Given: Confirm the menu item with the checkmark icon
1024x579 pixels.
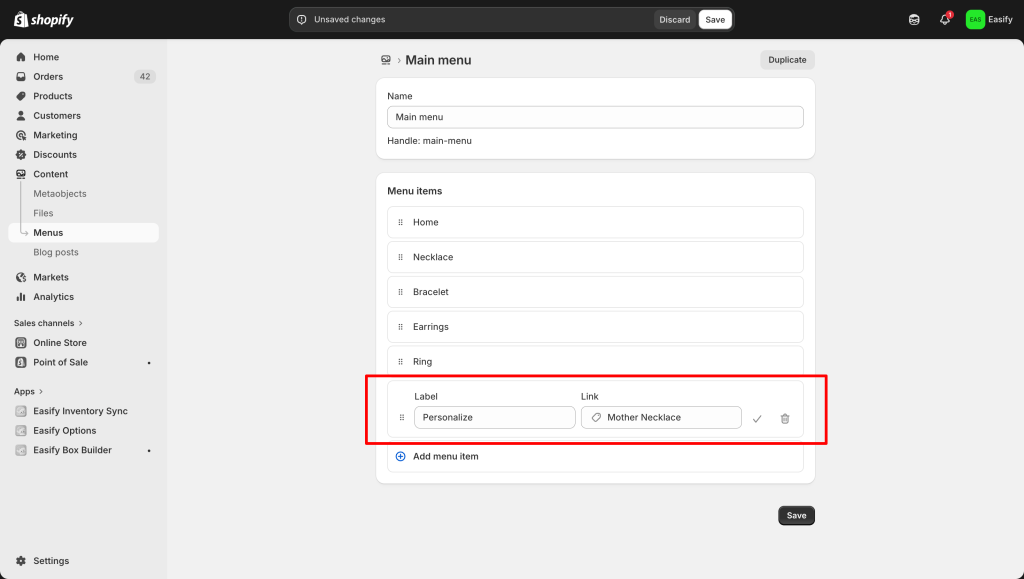Looking at the screenshot, I should pyautogui.click(x=757, y=418).
